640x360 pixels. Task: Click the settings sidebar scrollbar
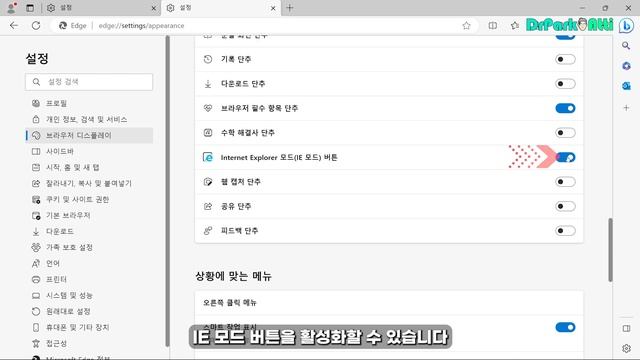167,191
